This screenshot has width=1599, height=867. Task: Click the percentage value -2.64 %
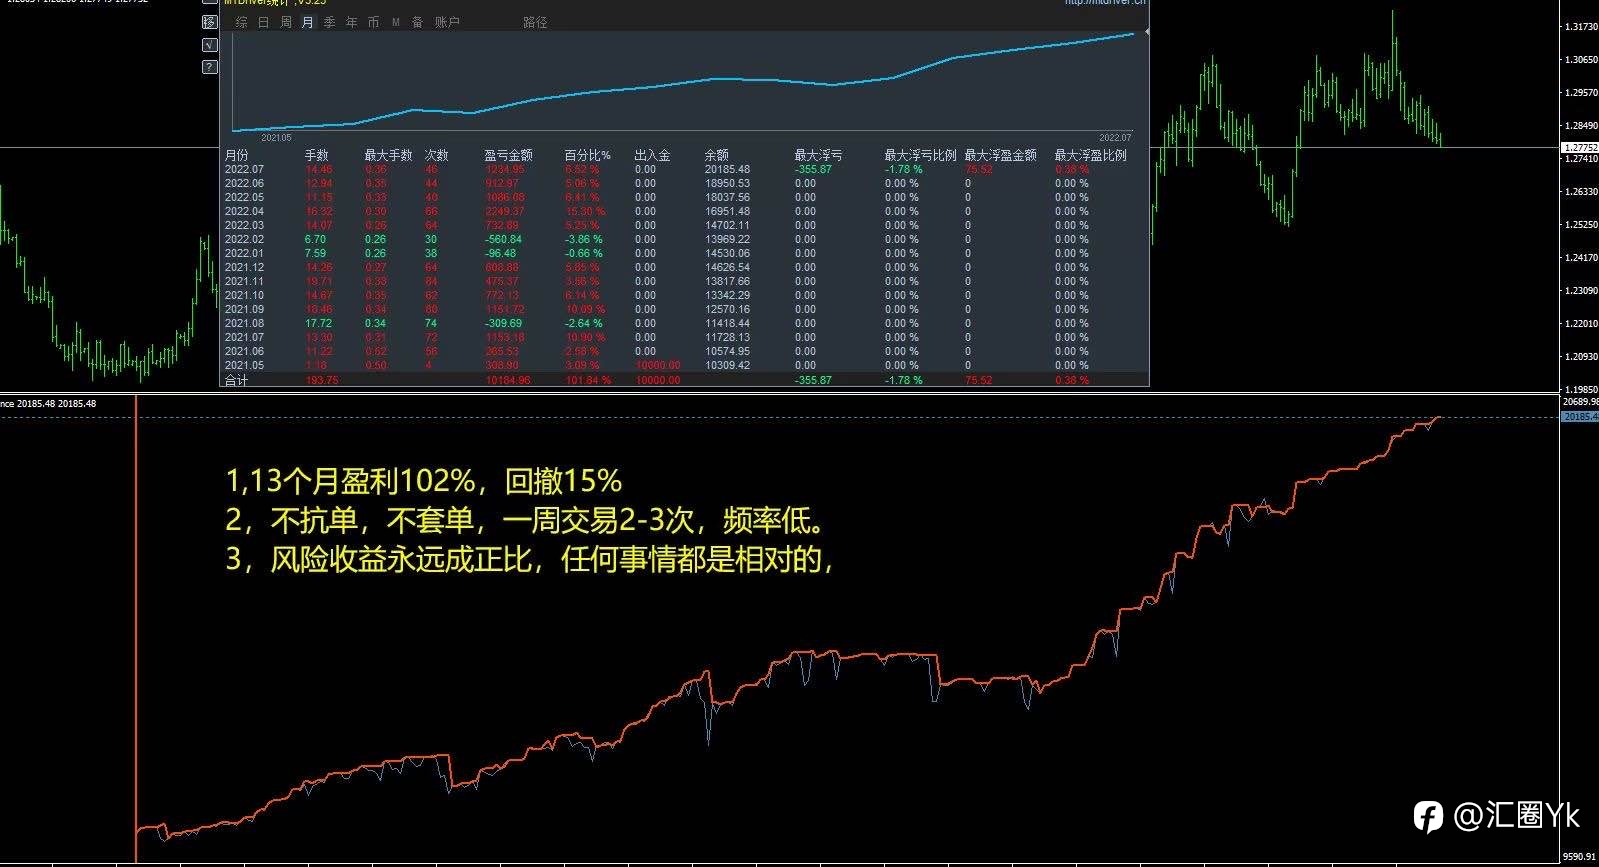coord(584,323)
